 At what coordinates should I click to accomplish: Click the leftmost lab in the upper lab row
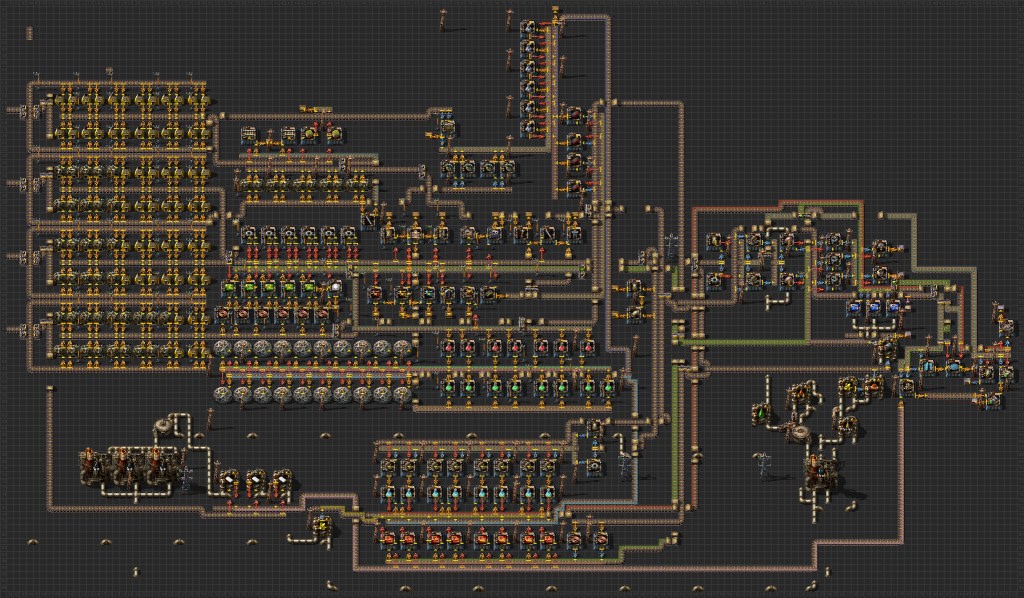point(223,348)
